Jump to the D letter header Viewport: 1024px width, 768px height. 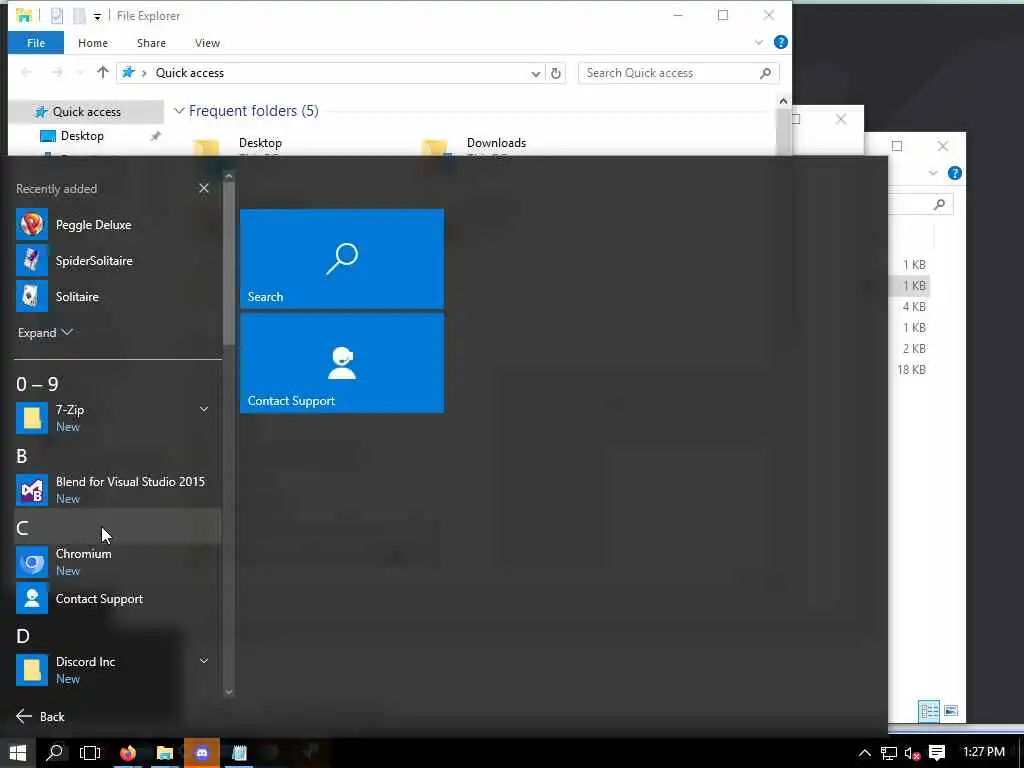(x=23, y=636)
